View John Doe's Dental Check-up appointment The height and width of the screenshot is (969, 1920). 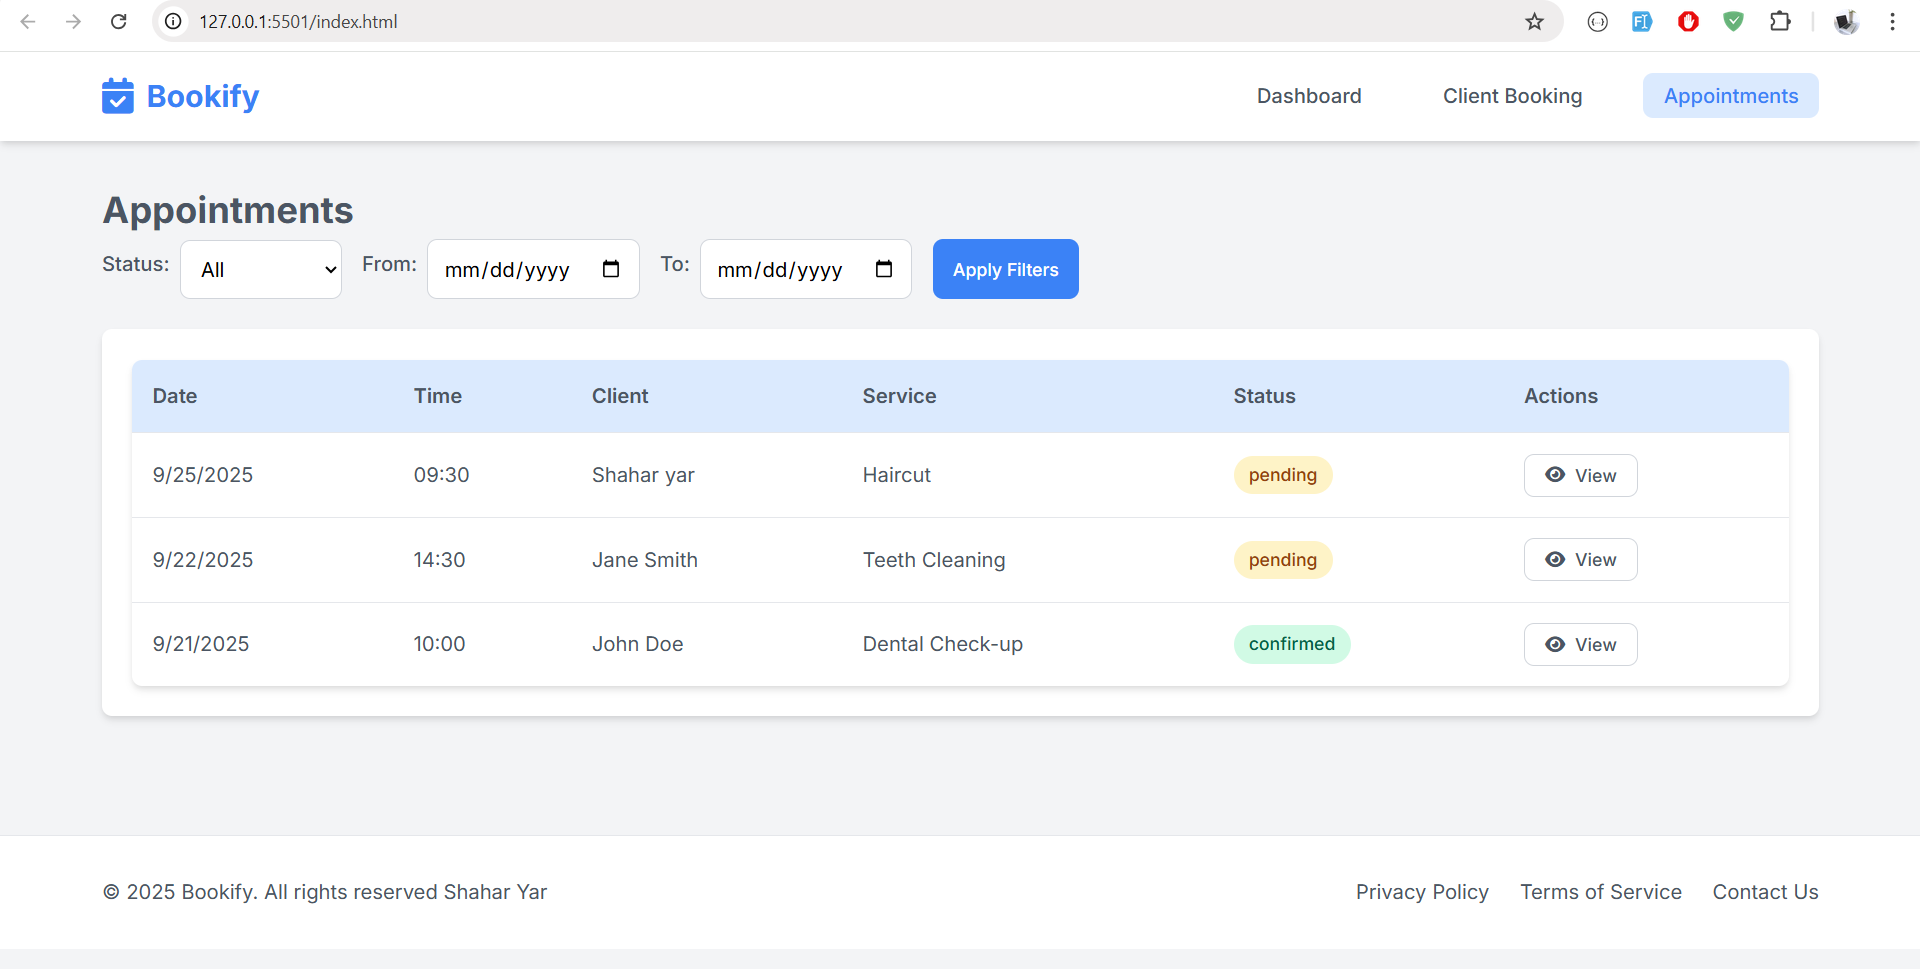pyautogui.click(x=1580, y=645)
